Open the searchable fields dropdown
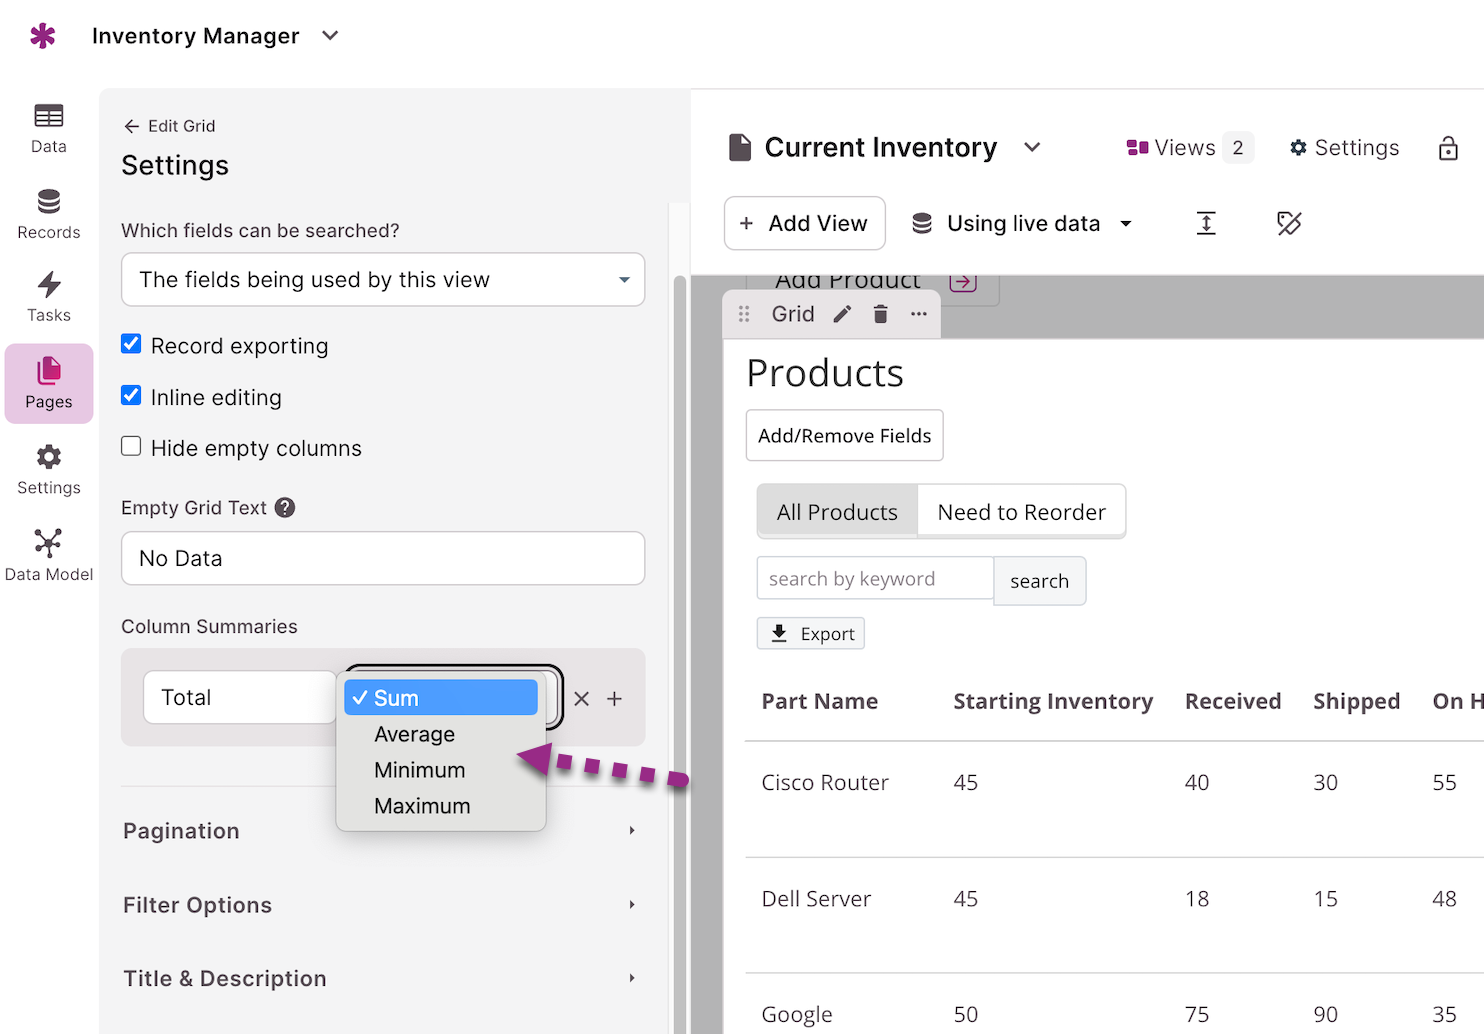This screenshot has width=1484, height=1034. [x=382, y=280]
